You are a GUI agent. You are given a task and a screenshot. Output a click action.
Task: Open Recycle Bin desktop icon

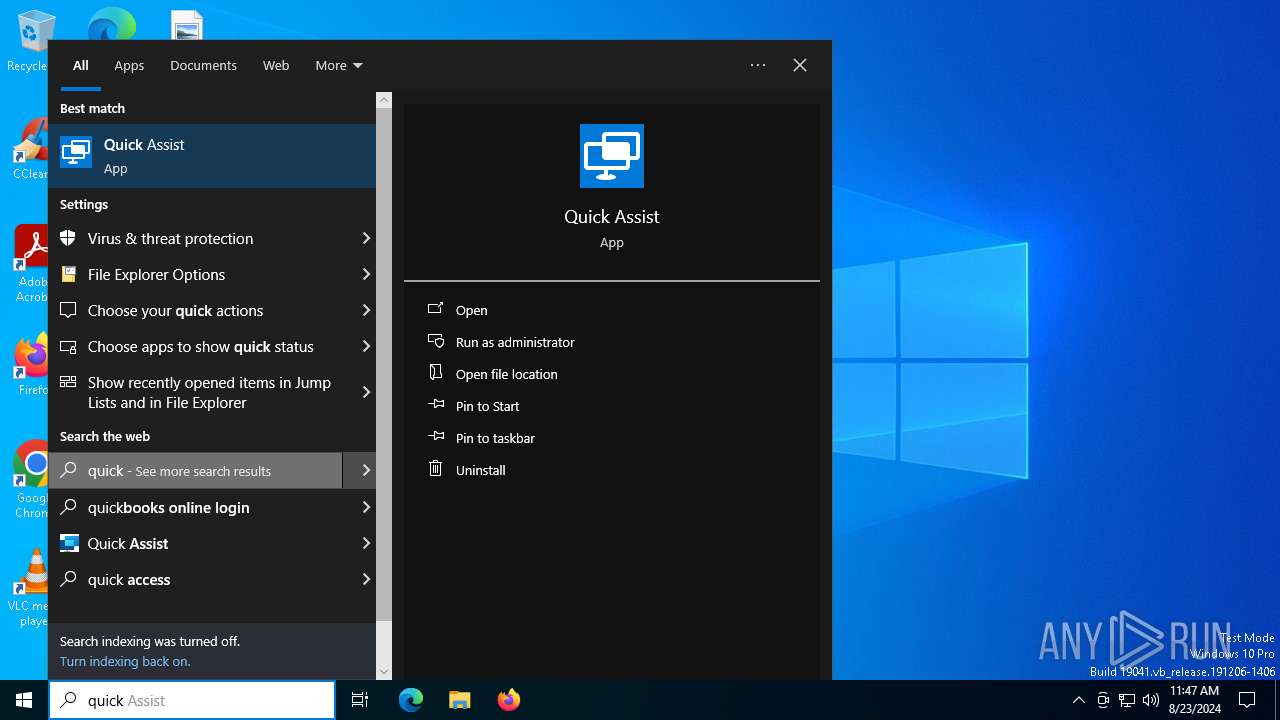(32, 40)
